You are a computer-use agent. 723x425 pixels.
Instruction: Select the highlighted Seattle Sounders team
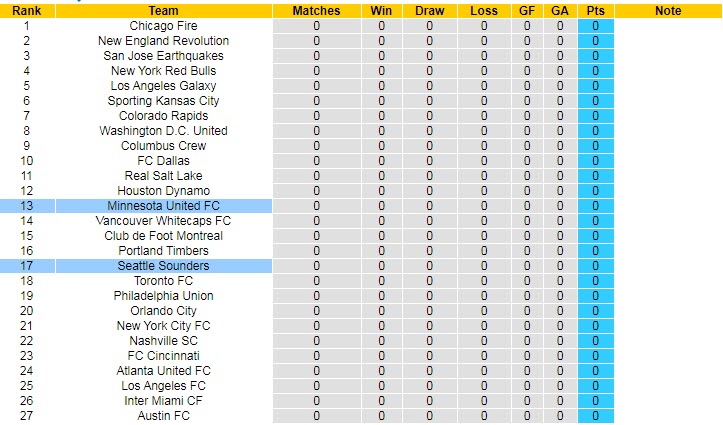coord(163,266)
